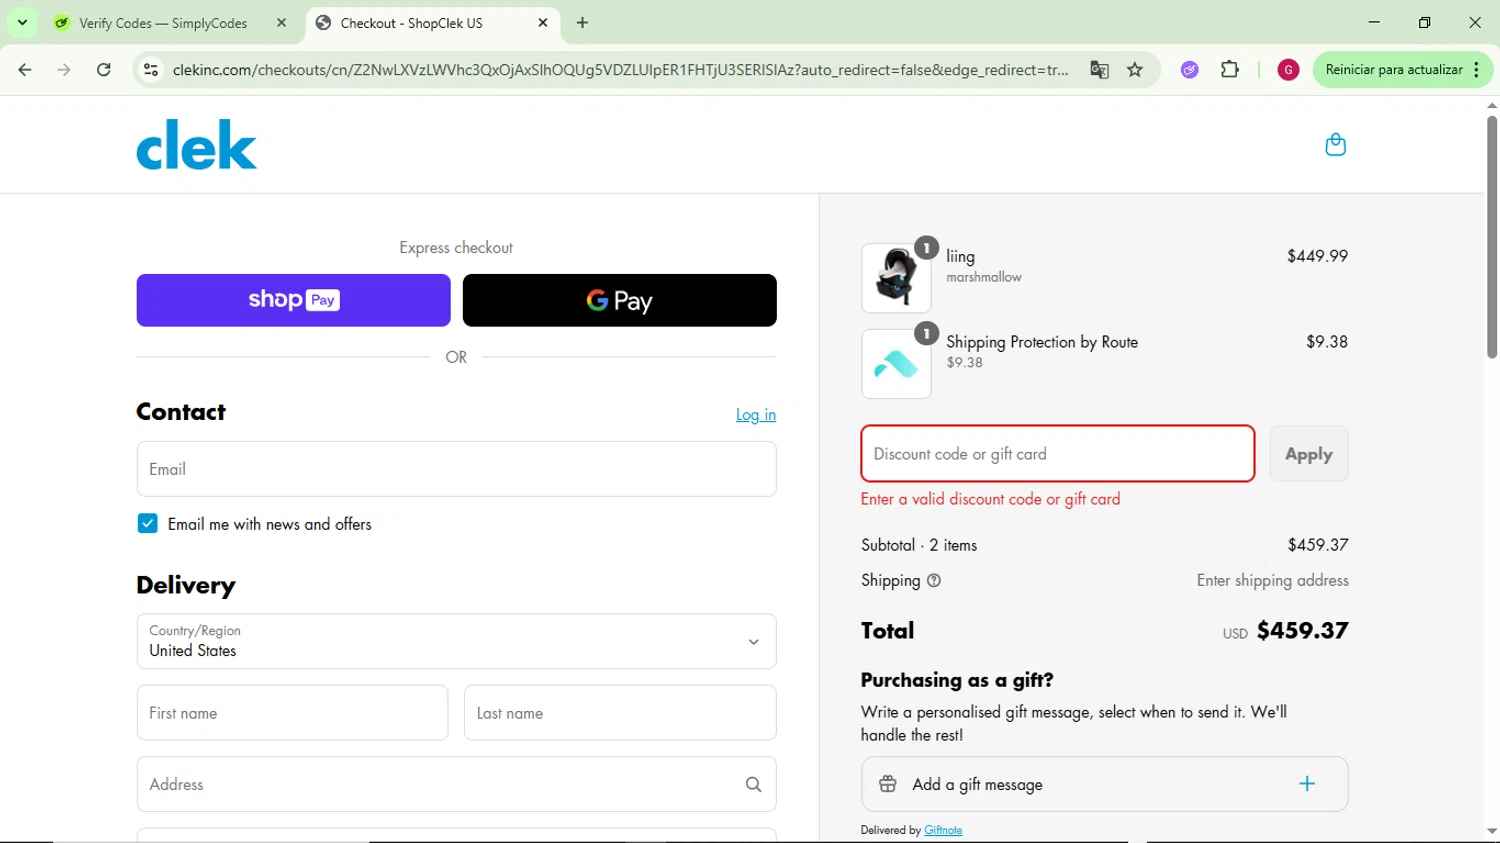Image resolution: width=1500 pixels, height=843 pixels.
Task: Restore down the browser window
Action: click(1424, 22)
